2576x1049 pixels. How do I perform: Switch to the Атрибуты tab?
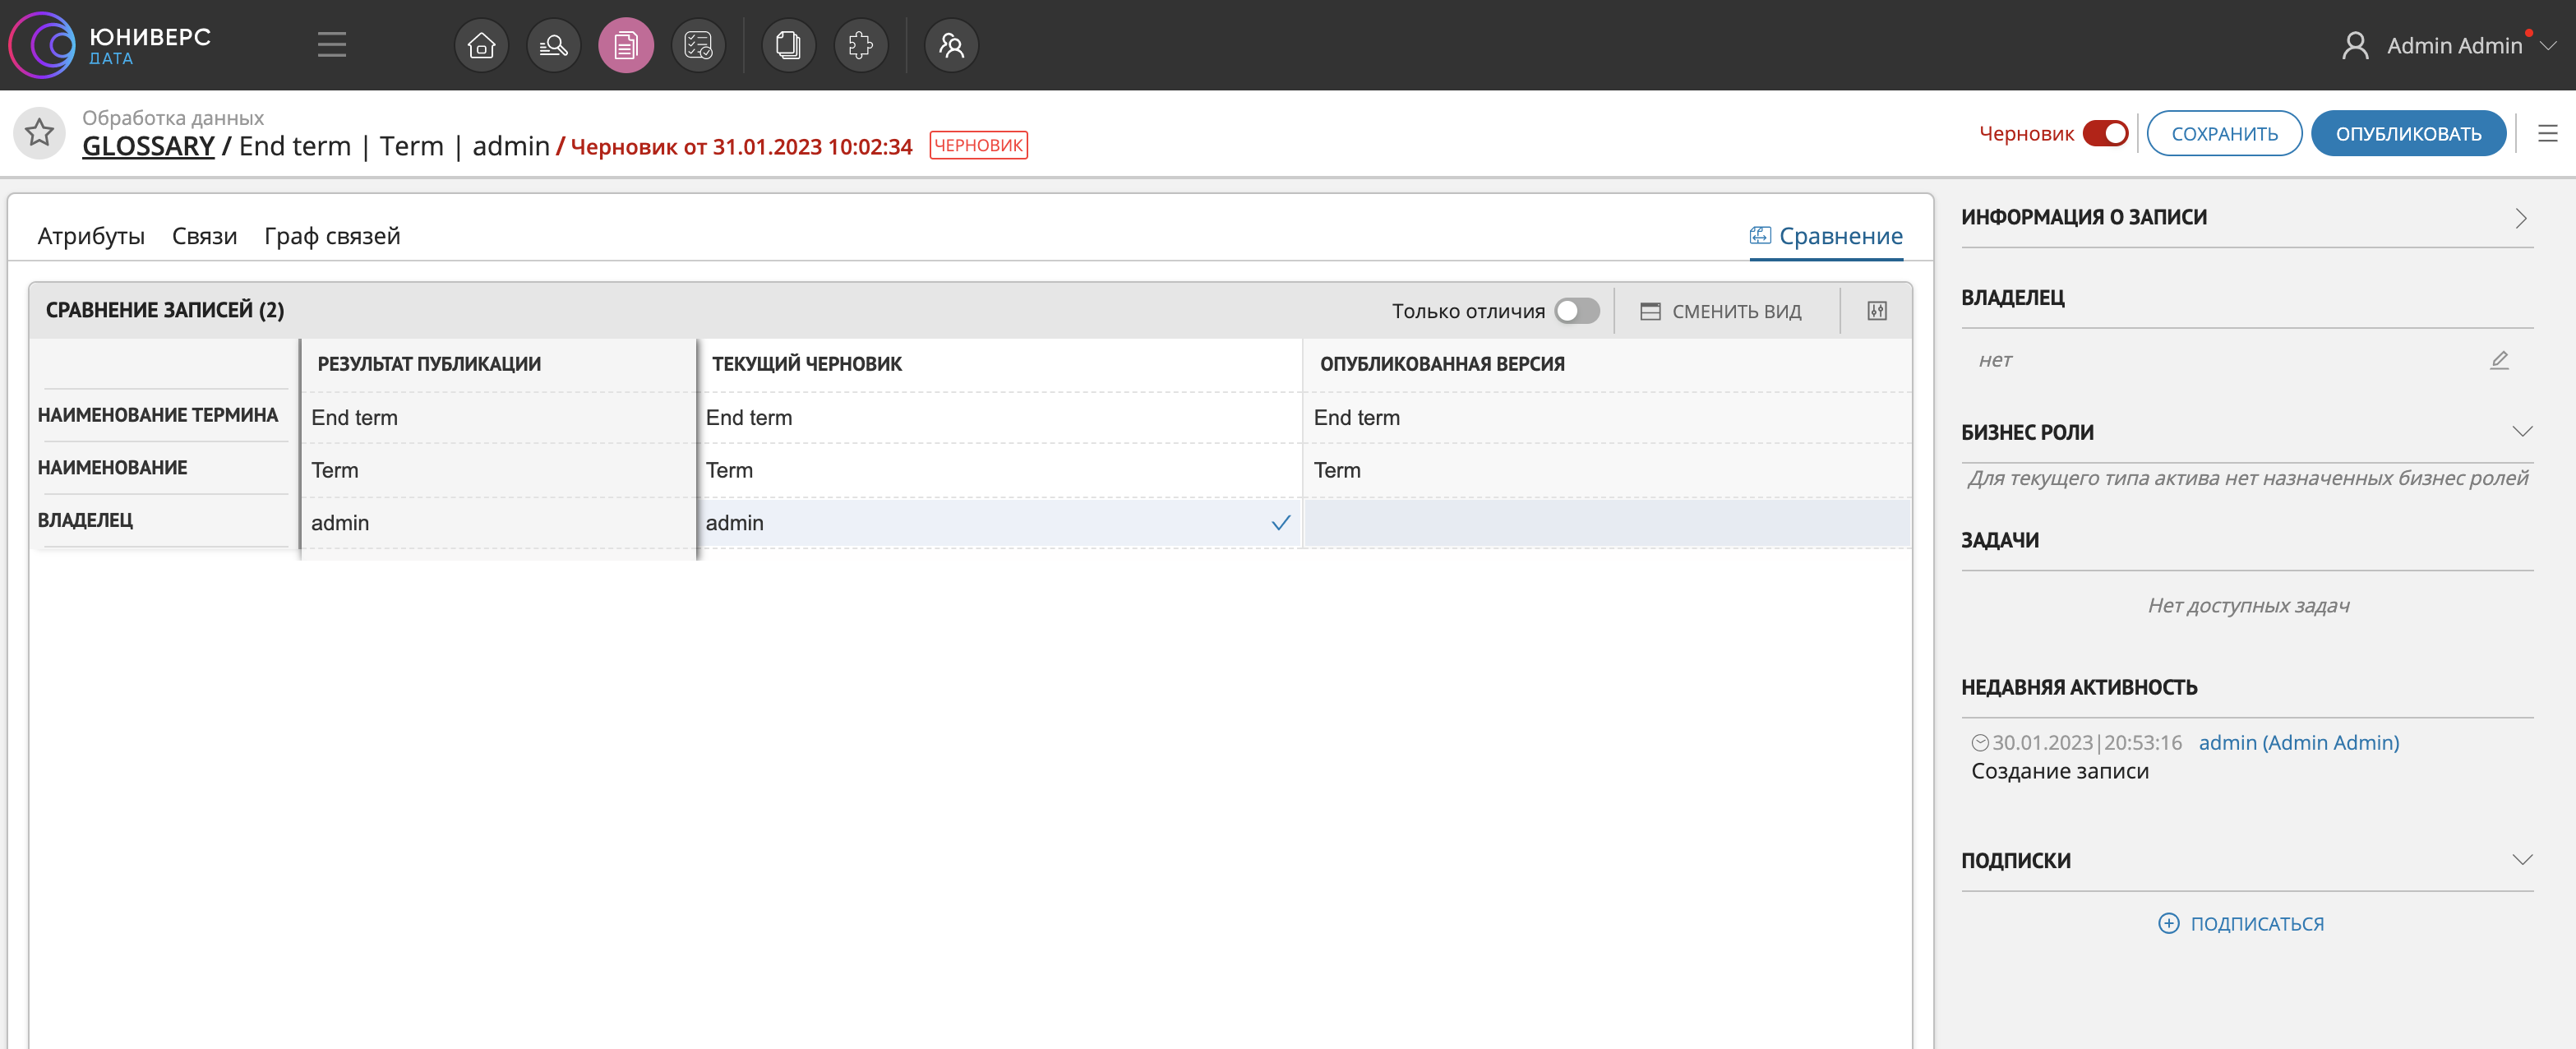coord(91,236)
